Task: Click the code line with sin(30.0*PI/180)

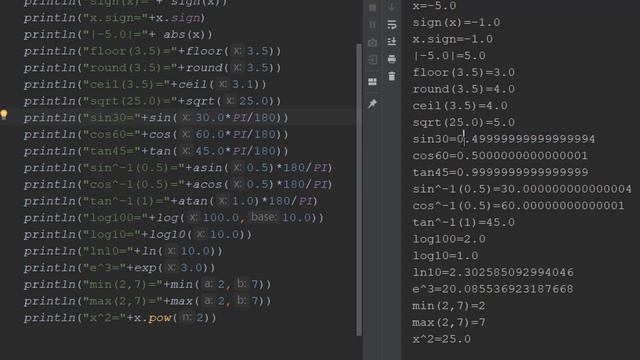Action: tap(156, 118)
